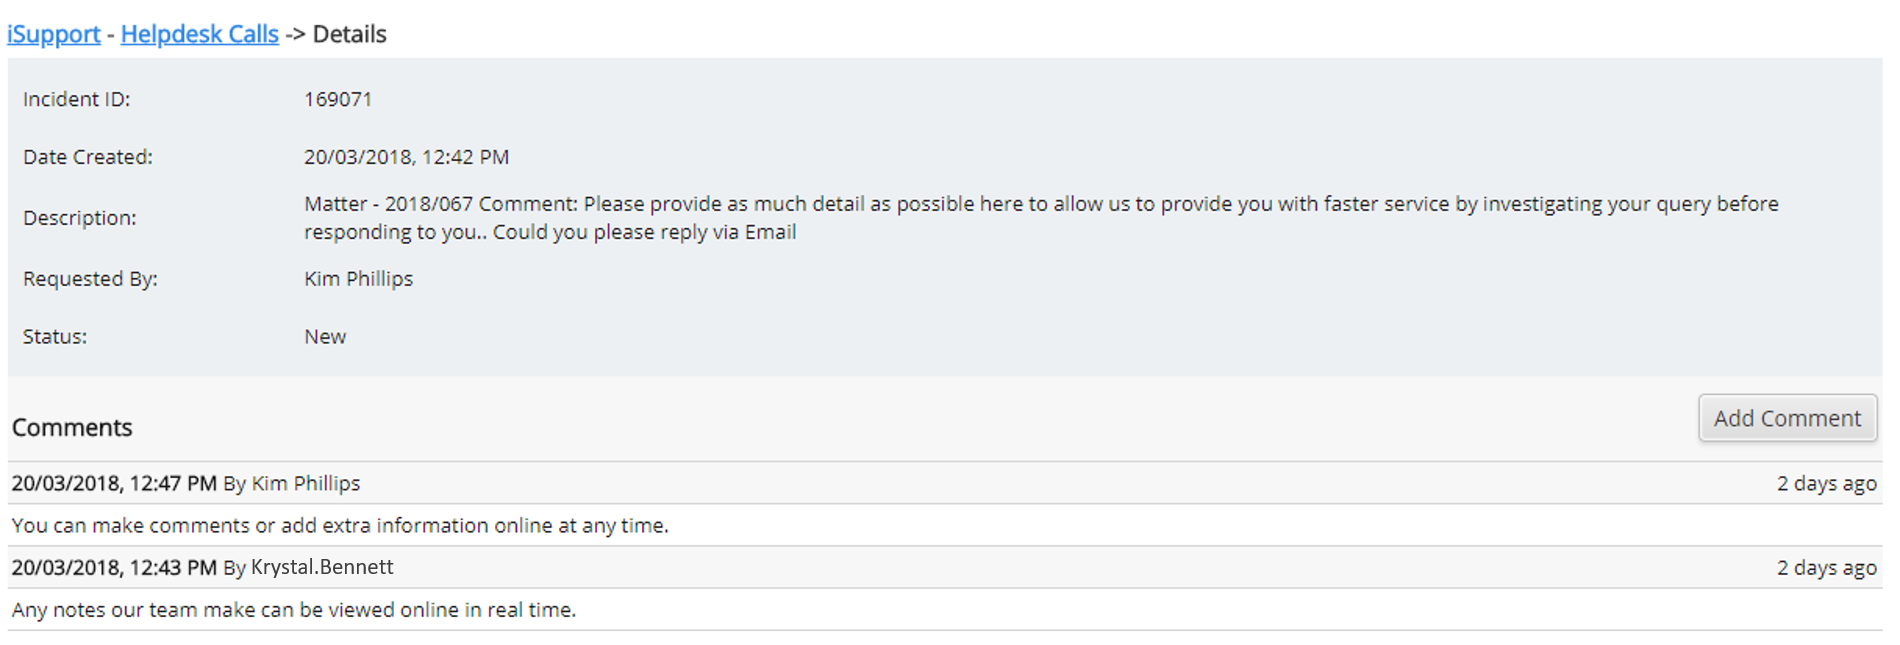Screen dimensions: 1900x645
Task: Click the Incident ID field label
Action: [x=77, y=99]
